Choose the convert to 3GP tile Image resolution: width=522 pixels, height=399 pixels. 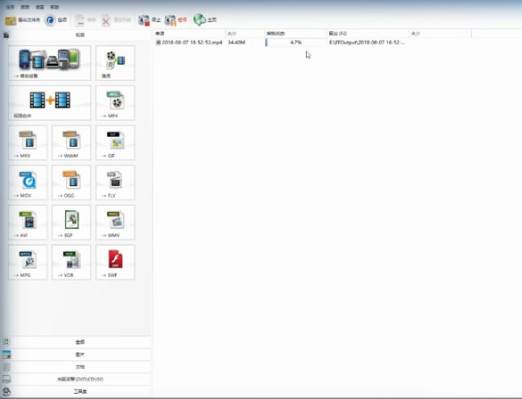click(x=71, y=222)
